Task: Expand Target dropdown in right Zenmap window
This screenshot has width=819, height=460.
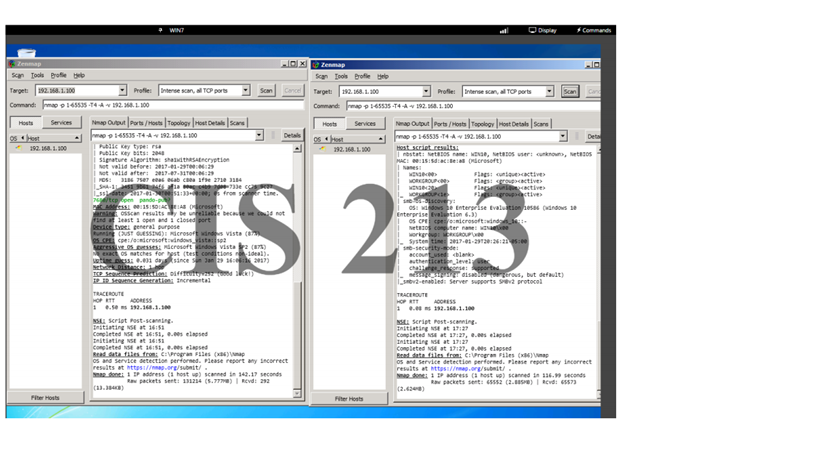Action: tap(426, 91)
